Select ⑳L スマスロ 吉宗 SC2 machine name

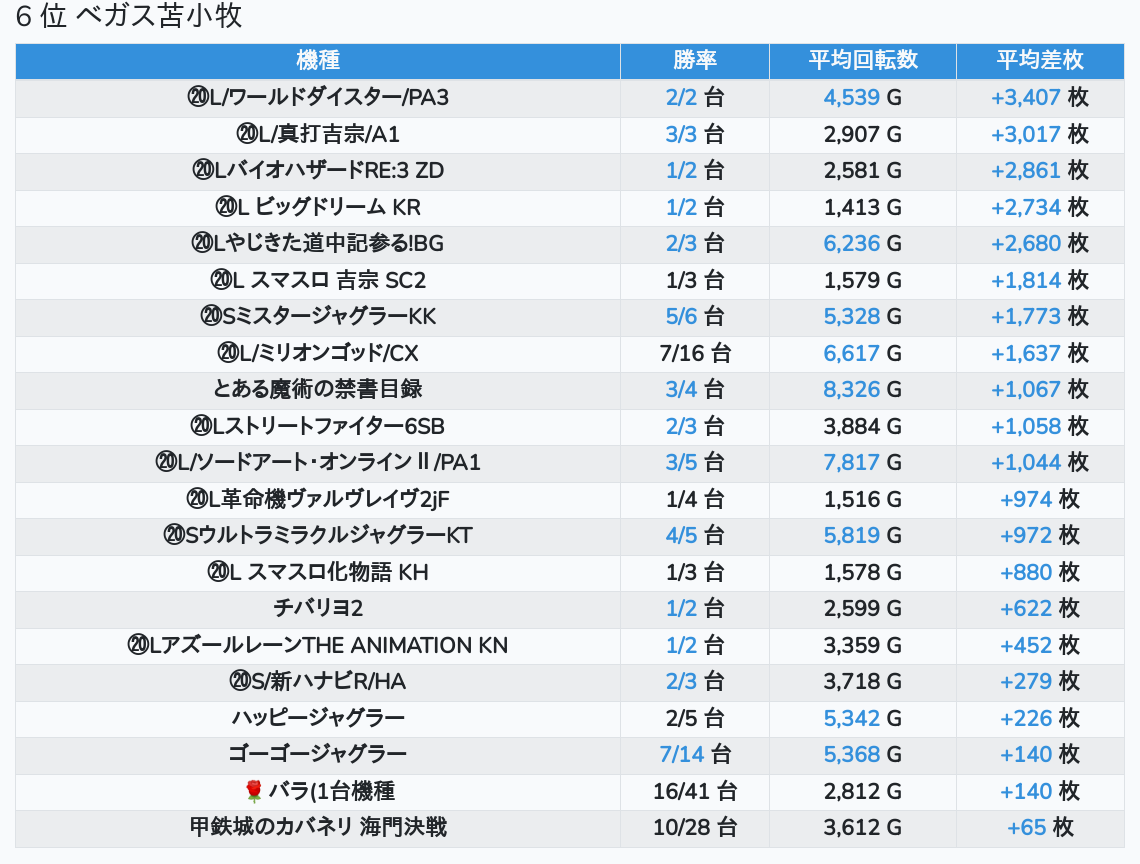click(318, 280)
